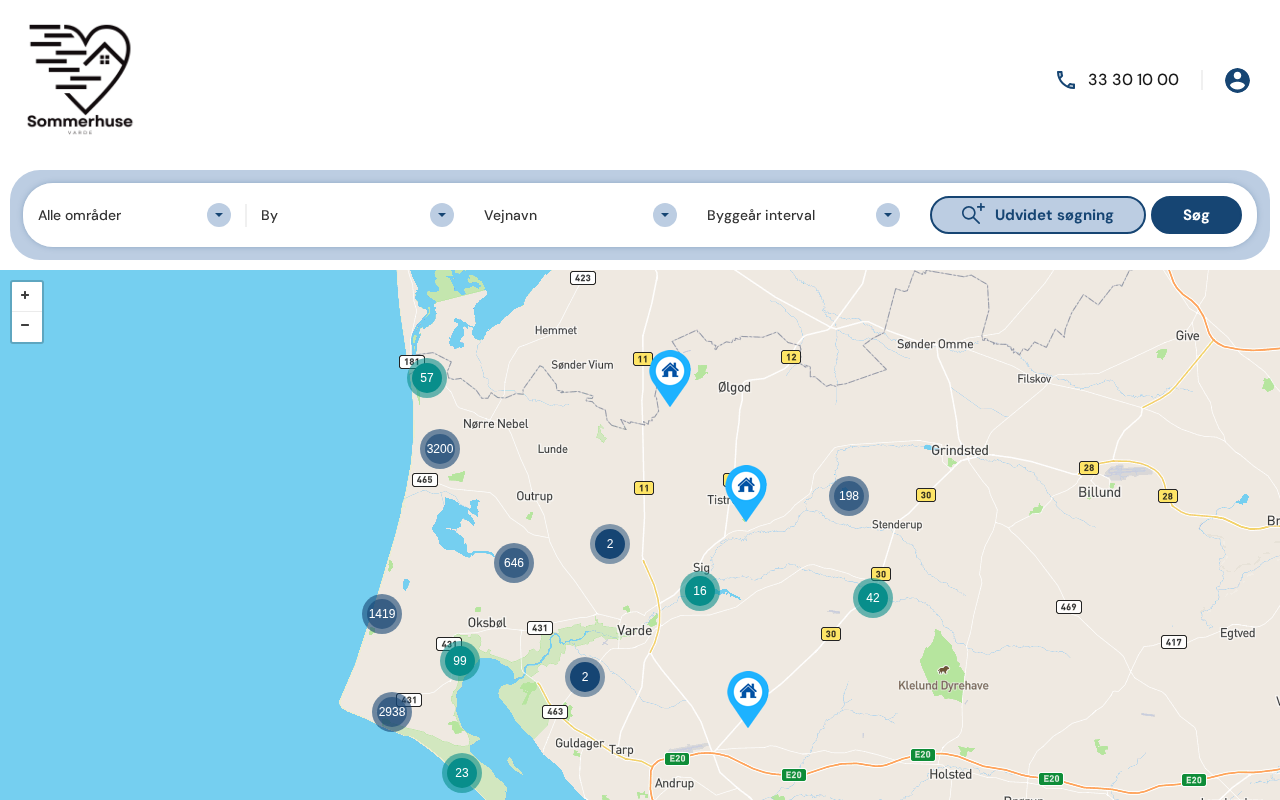The height and width of the screenshot is (800, 1280).
Task: Expand the Alle områder dropdown
Action: click(x=134, y=215)
